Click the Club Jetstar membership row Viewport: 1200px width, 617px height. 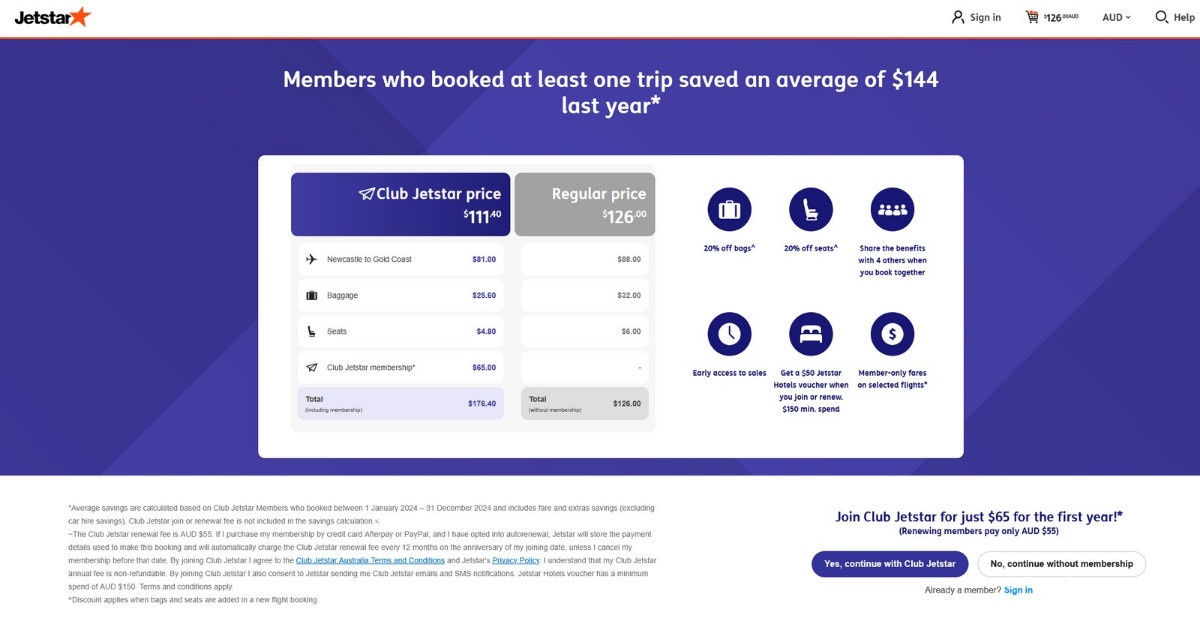(x=400, y=367)
